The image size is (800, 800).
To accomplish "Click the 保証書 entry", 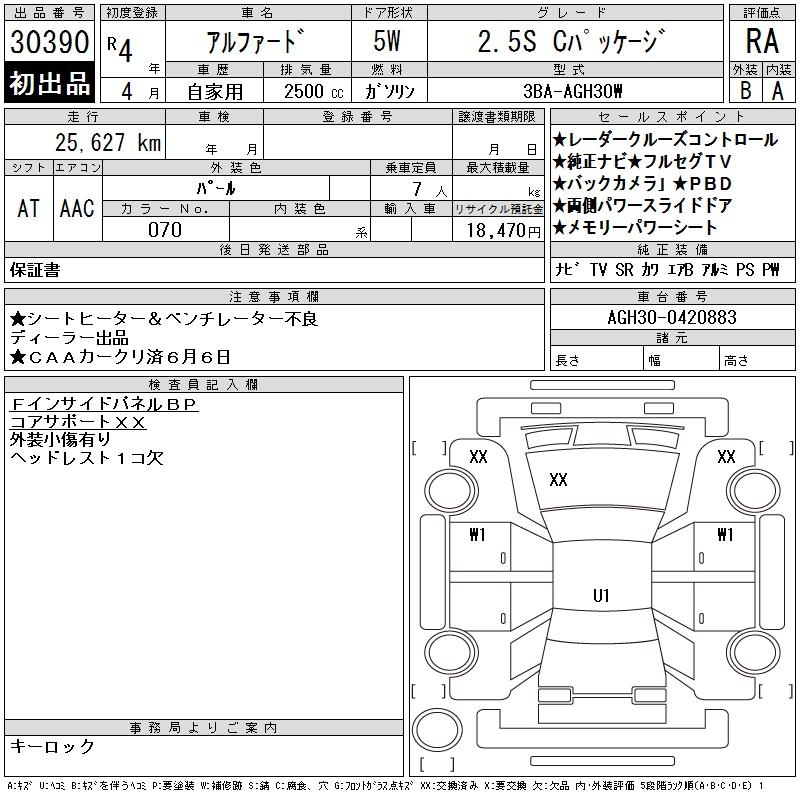I will click(x=35, y=270).
